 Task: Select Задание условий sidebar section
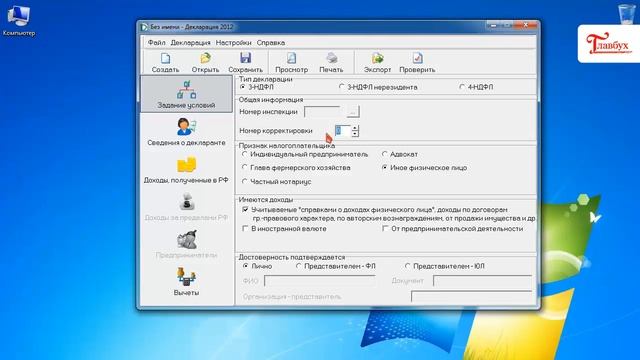coord(187,94)
